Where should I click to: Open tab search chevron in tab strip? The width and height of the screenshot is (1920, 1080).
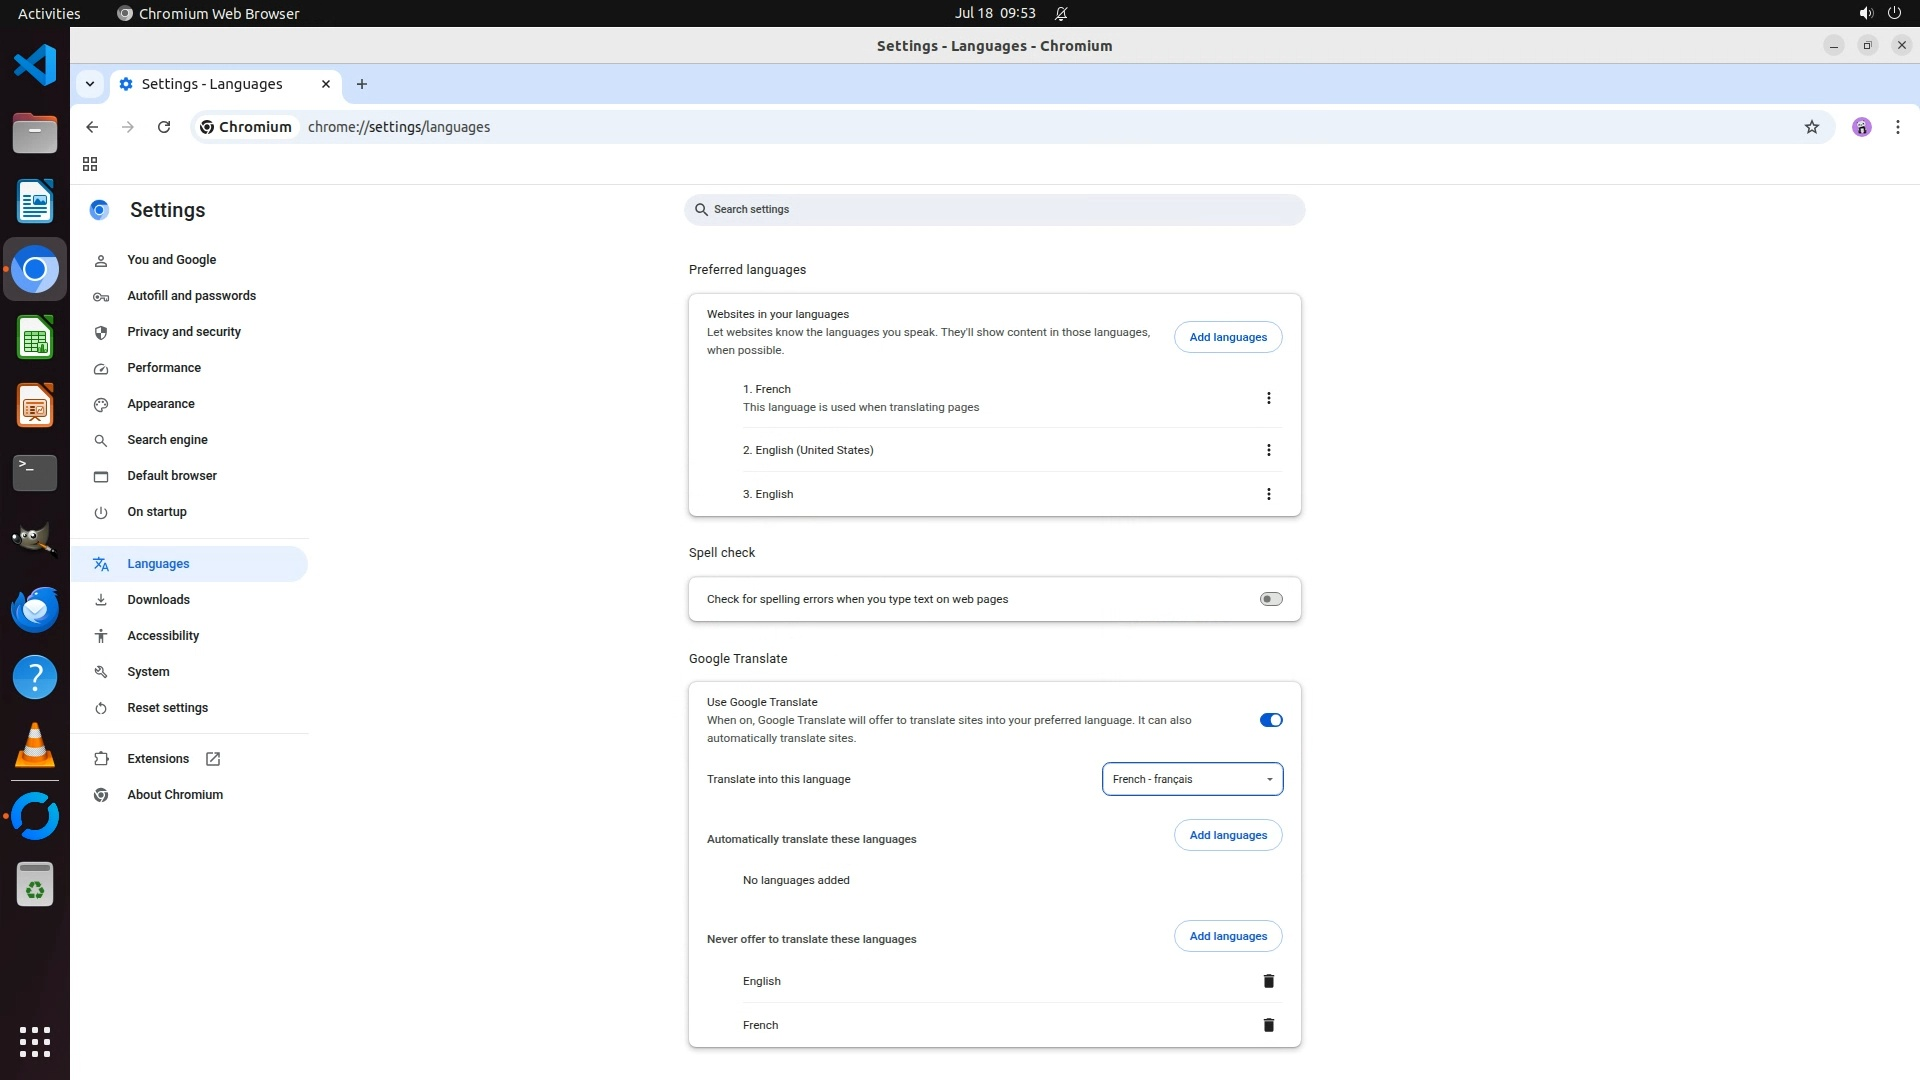click(x=90, y=84)
